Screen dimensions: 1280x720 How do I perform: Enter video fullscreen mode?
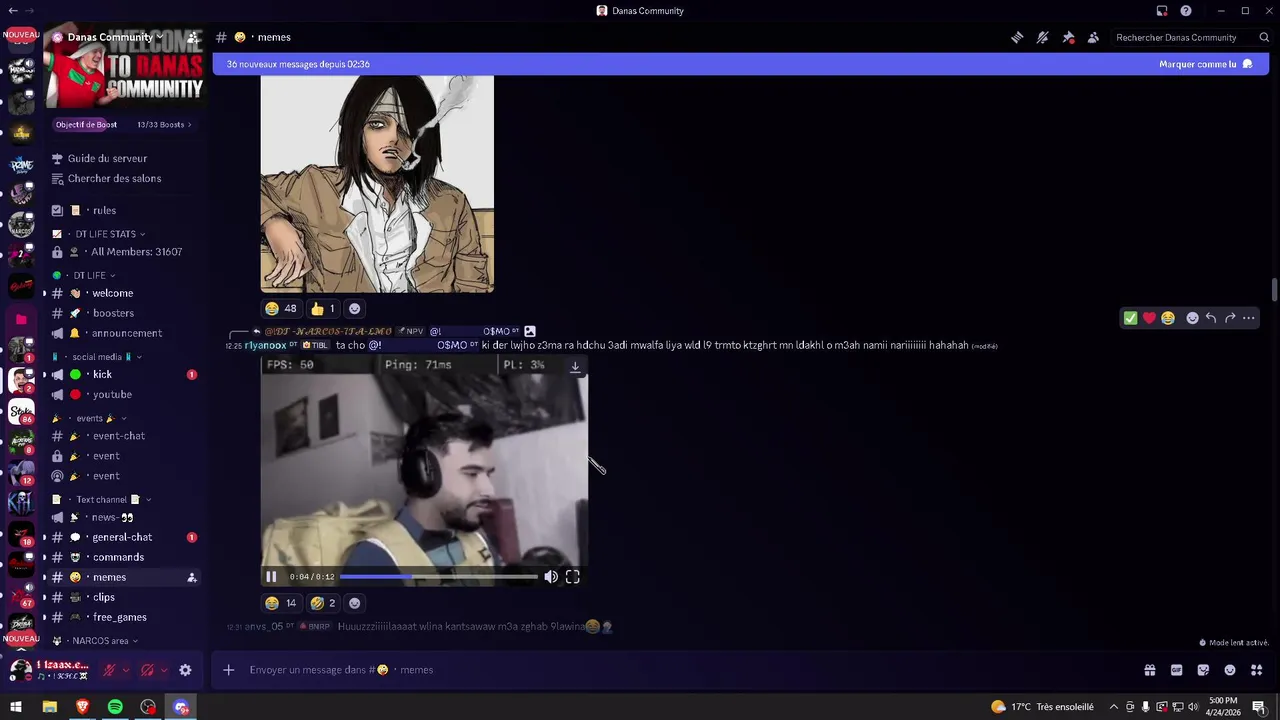[x=573, y=577]
